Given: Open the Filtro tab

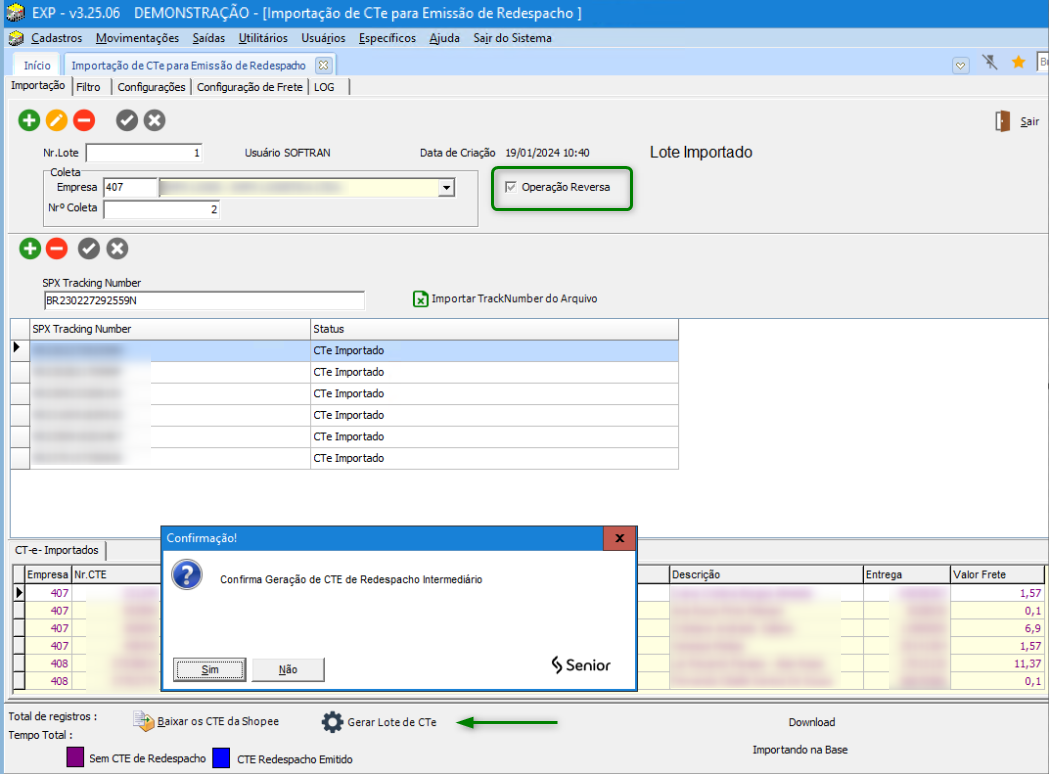Looking at the screenshot, I should click(x=88, y=87).
